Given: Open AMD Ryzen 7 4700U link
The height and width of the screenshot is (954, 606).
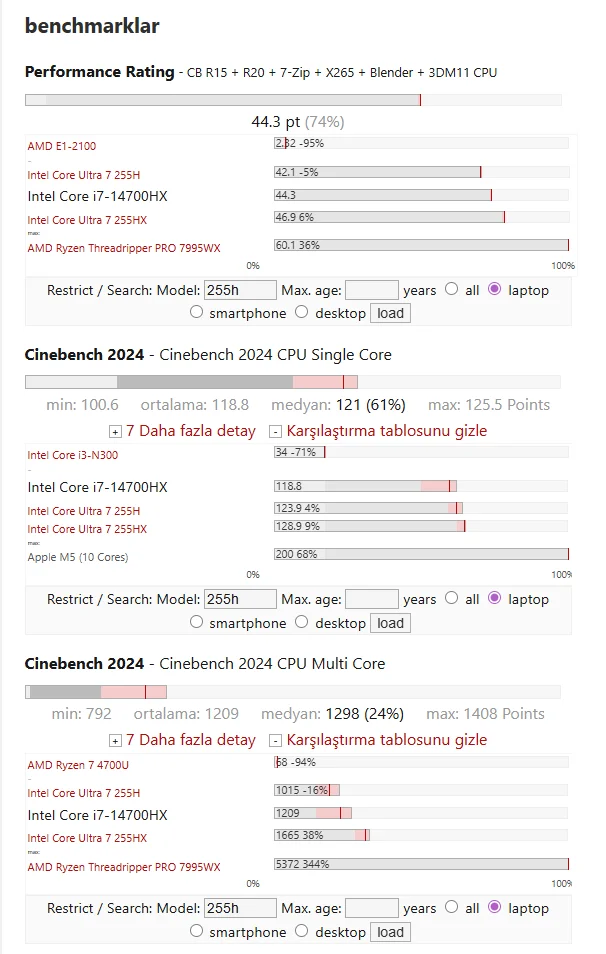Looking at the screenshot, I should click(x=76, y=764).
